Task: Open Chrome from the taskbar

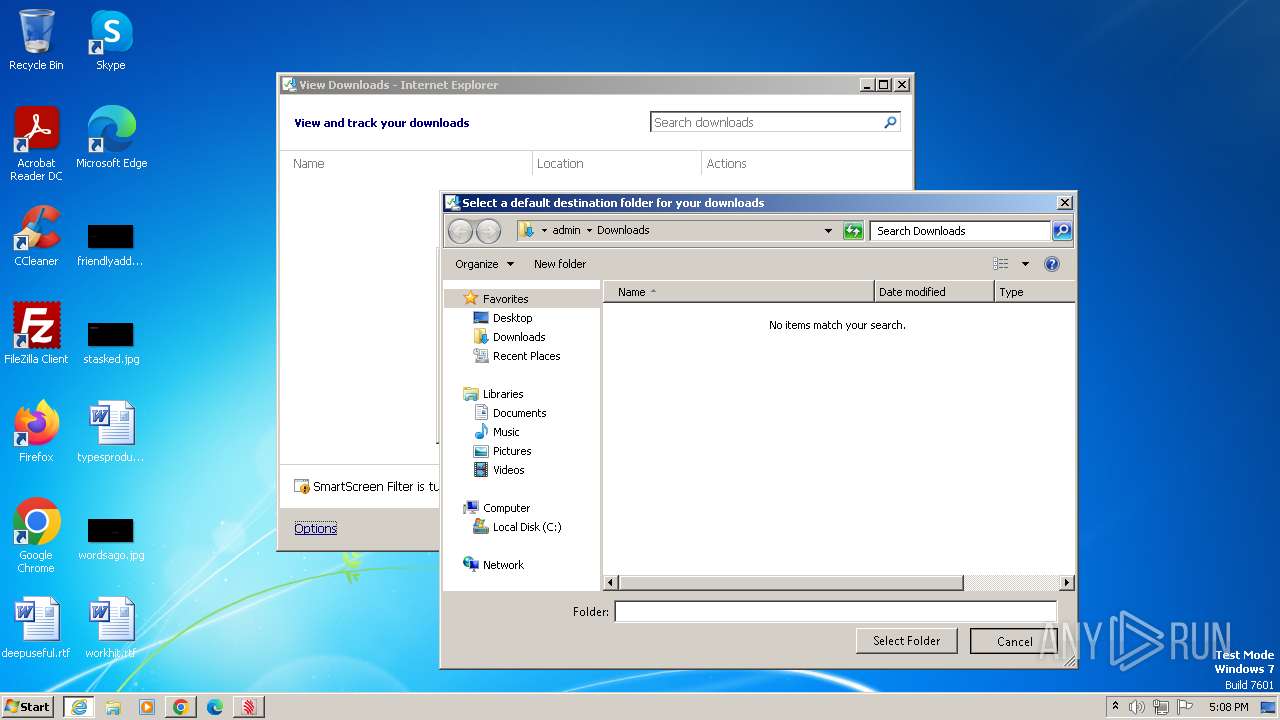Action: point(180,707)
